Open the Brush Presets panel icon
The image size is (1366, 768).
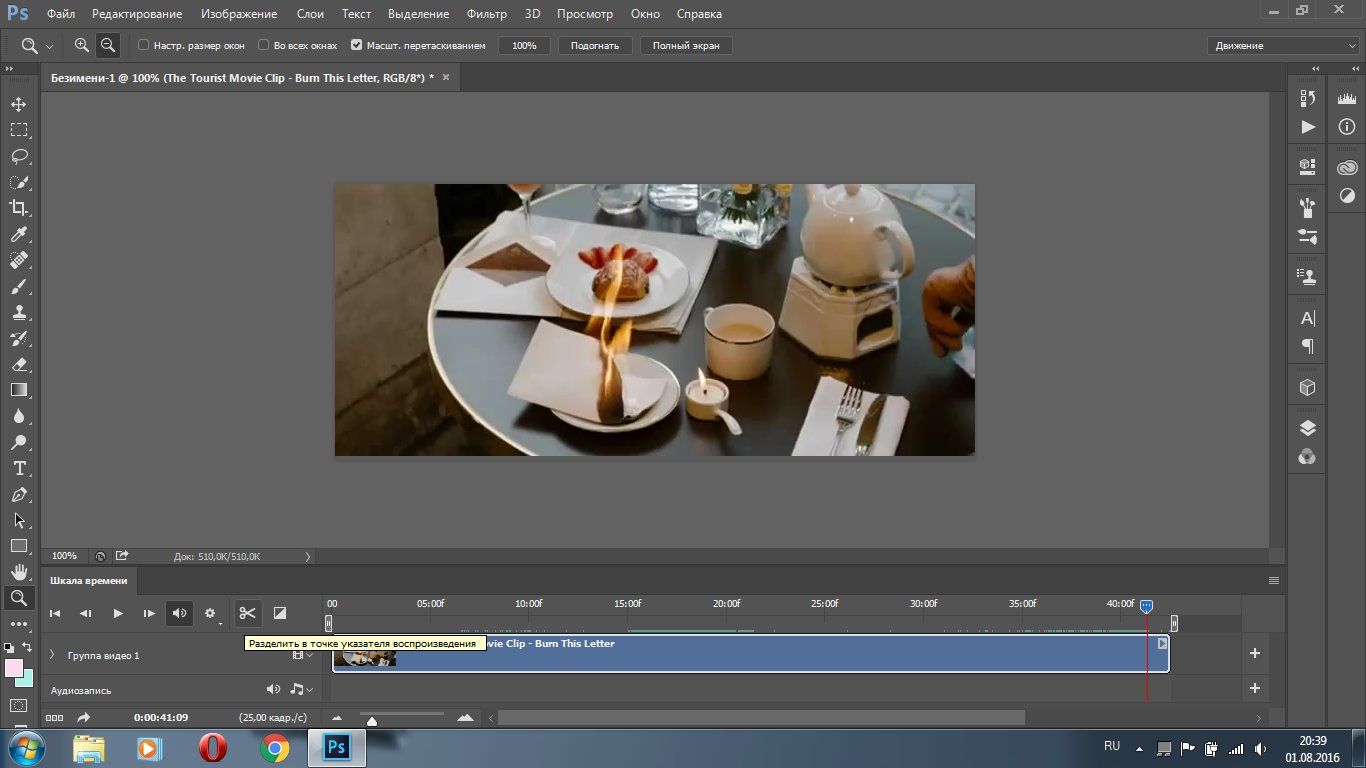(x=1307, y=237)
